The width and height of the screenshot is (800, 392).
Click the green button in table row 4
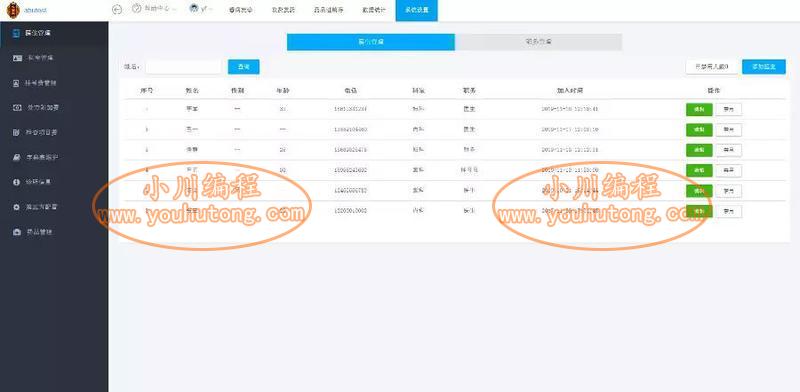pos(699,170)
